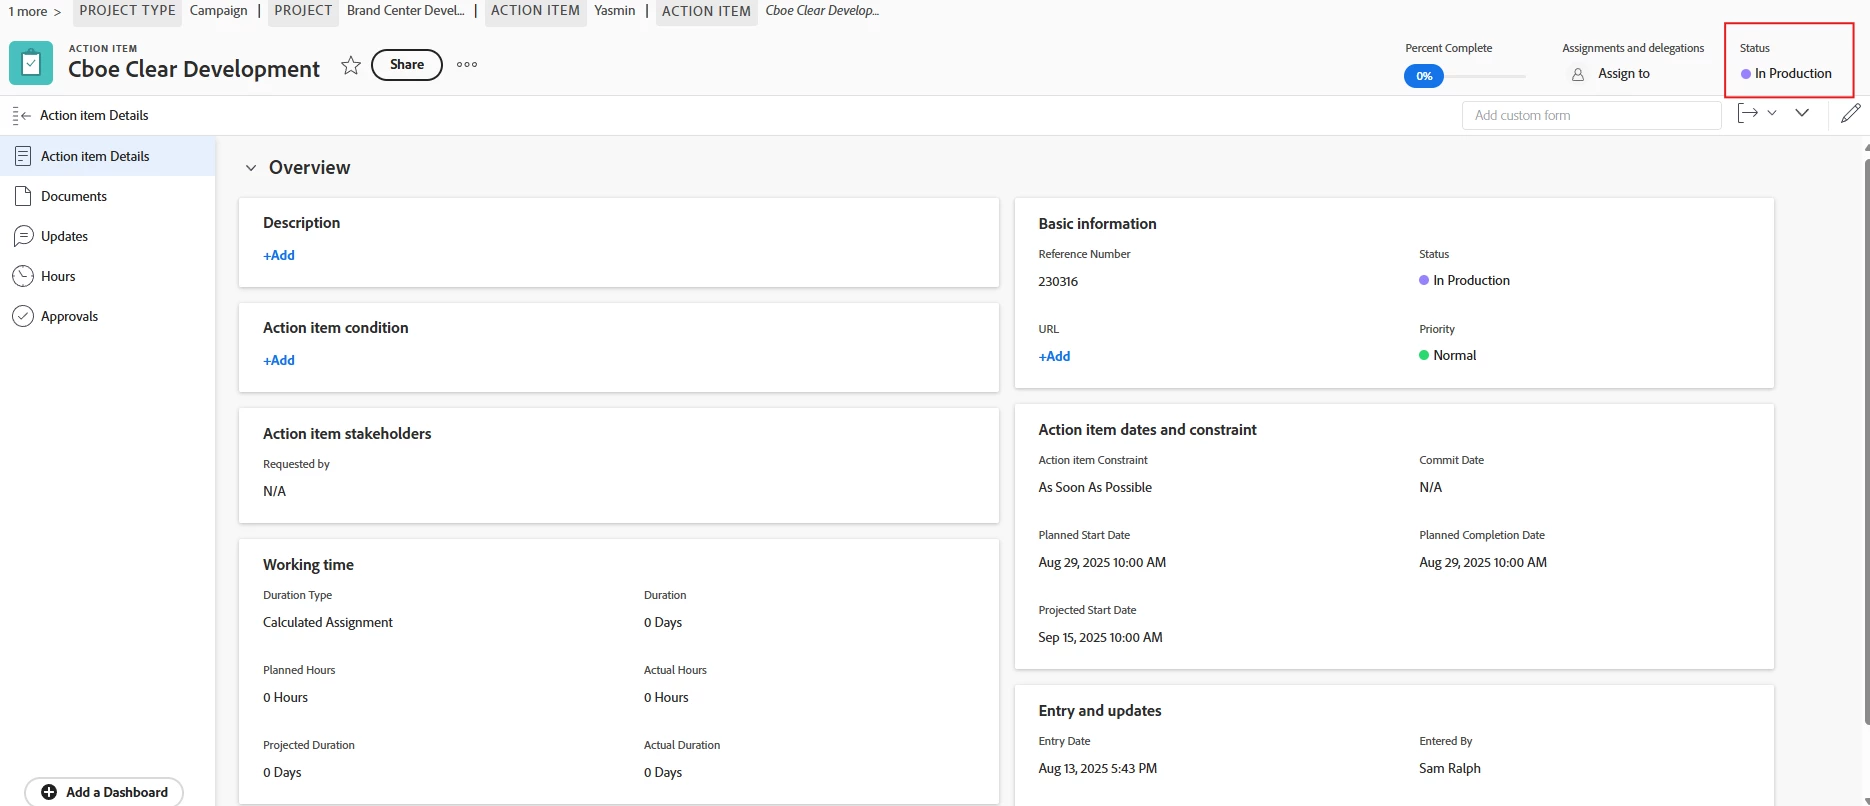Click the Projected Start Date Sep 15 value
This screenshot has width=1870, height=806.
point(1100,638)
